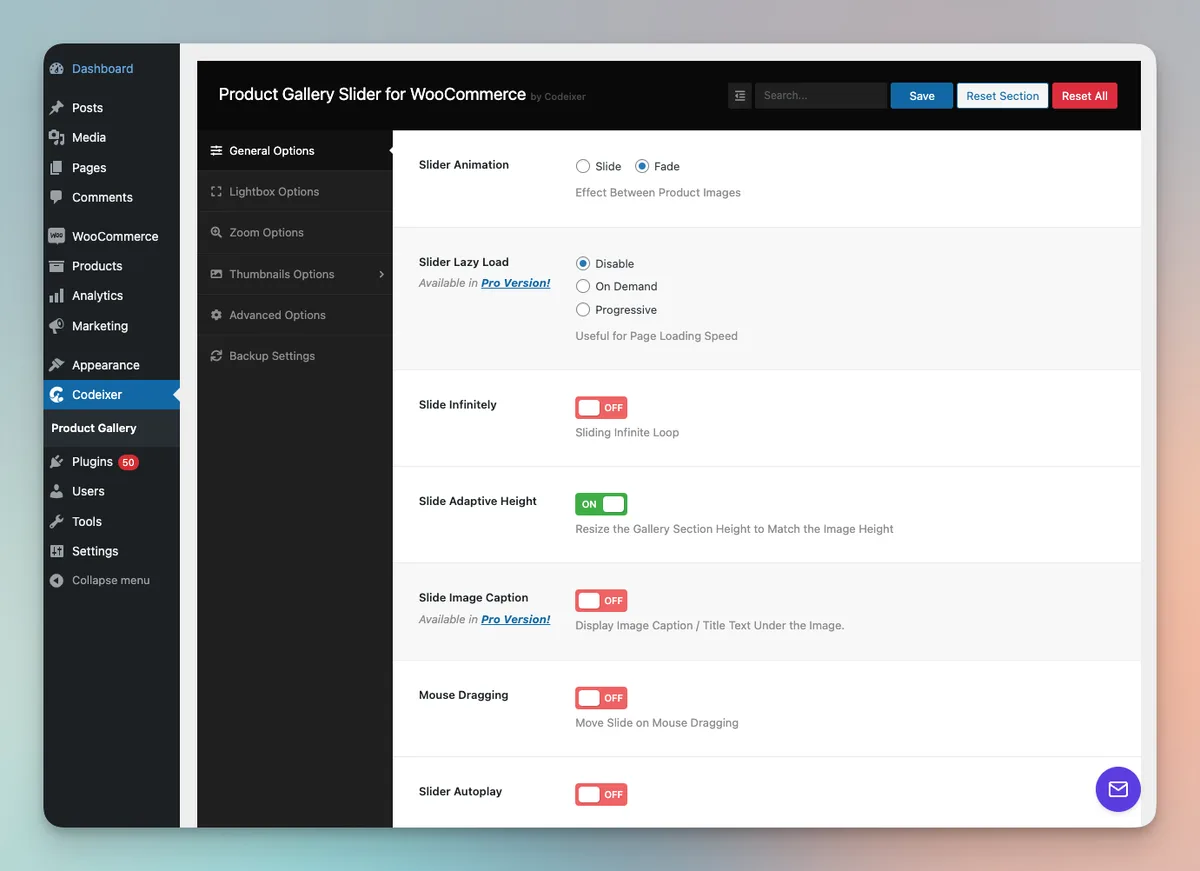Open the General Options tab

coord(295,151)
